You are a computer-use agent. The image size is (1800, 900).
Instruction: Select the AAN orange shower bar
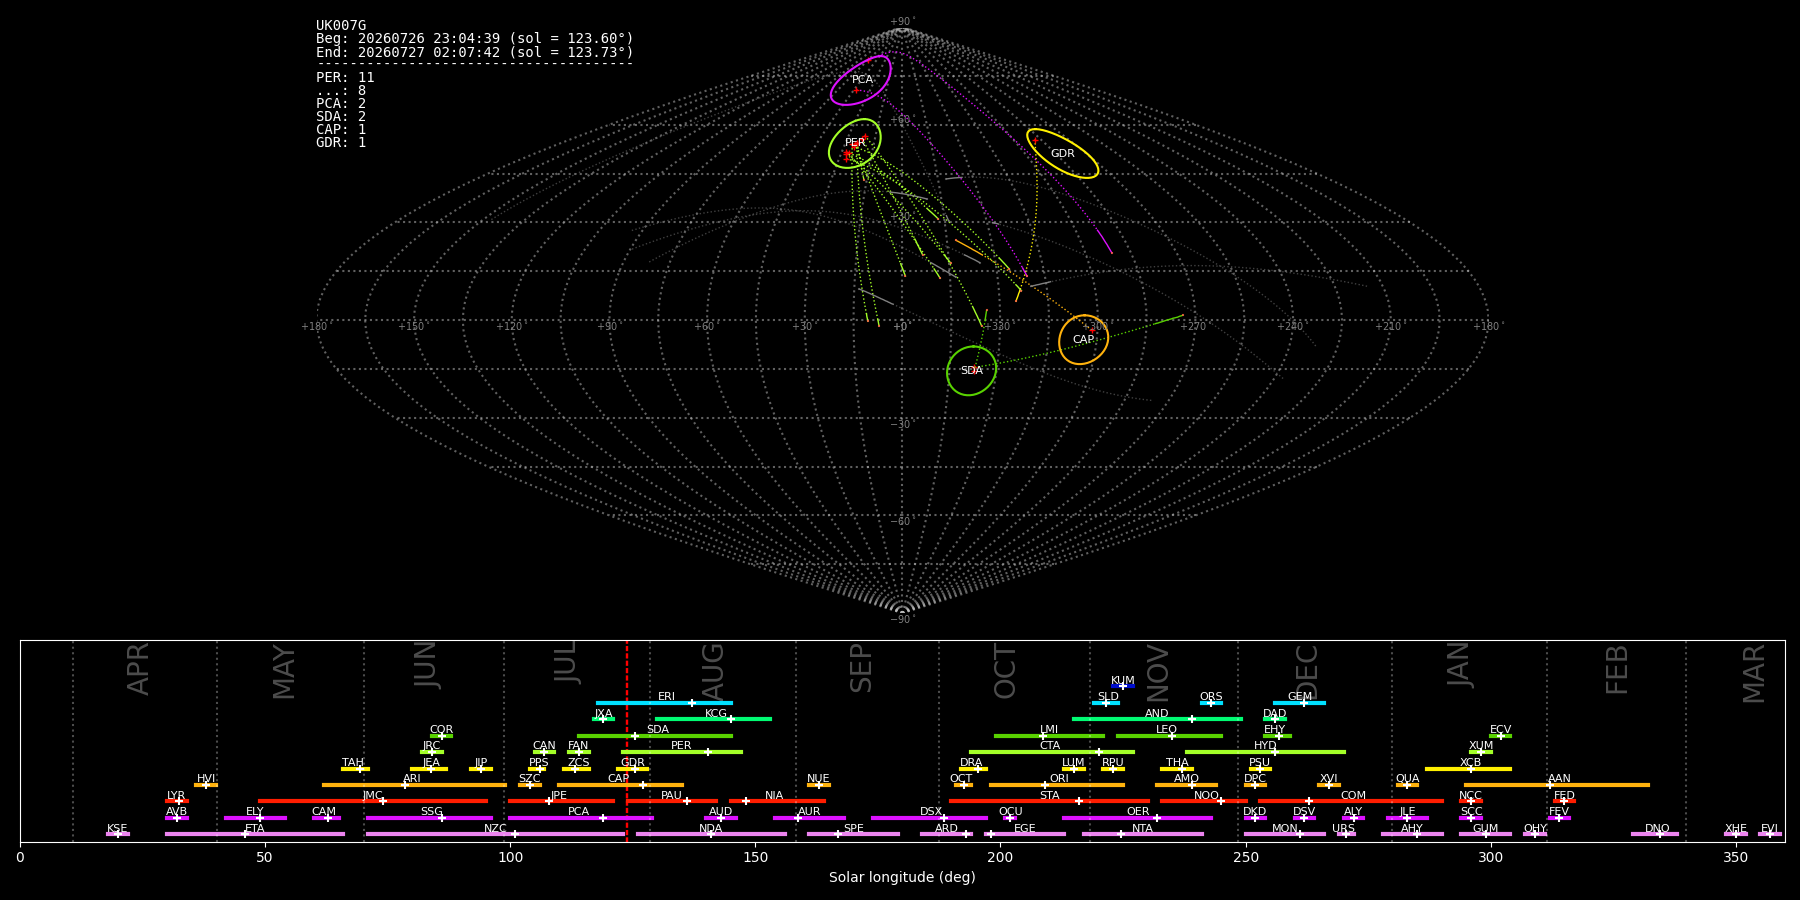(1557, 785)
